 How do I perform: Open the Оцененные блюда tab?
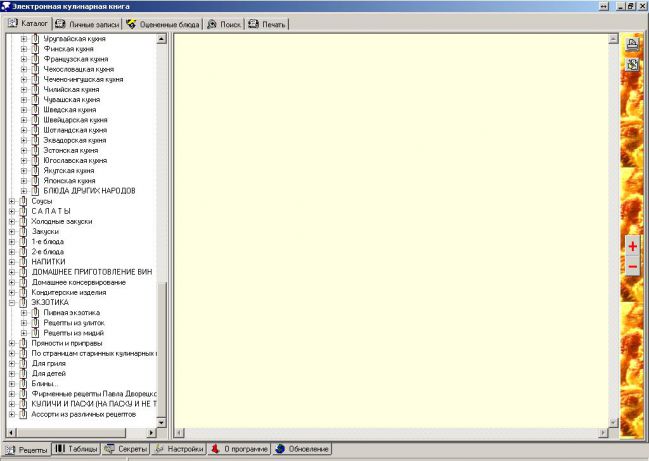164,23
